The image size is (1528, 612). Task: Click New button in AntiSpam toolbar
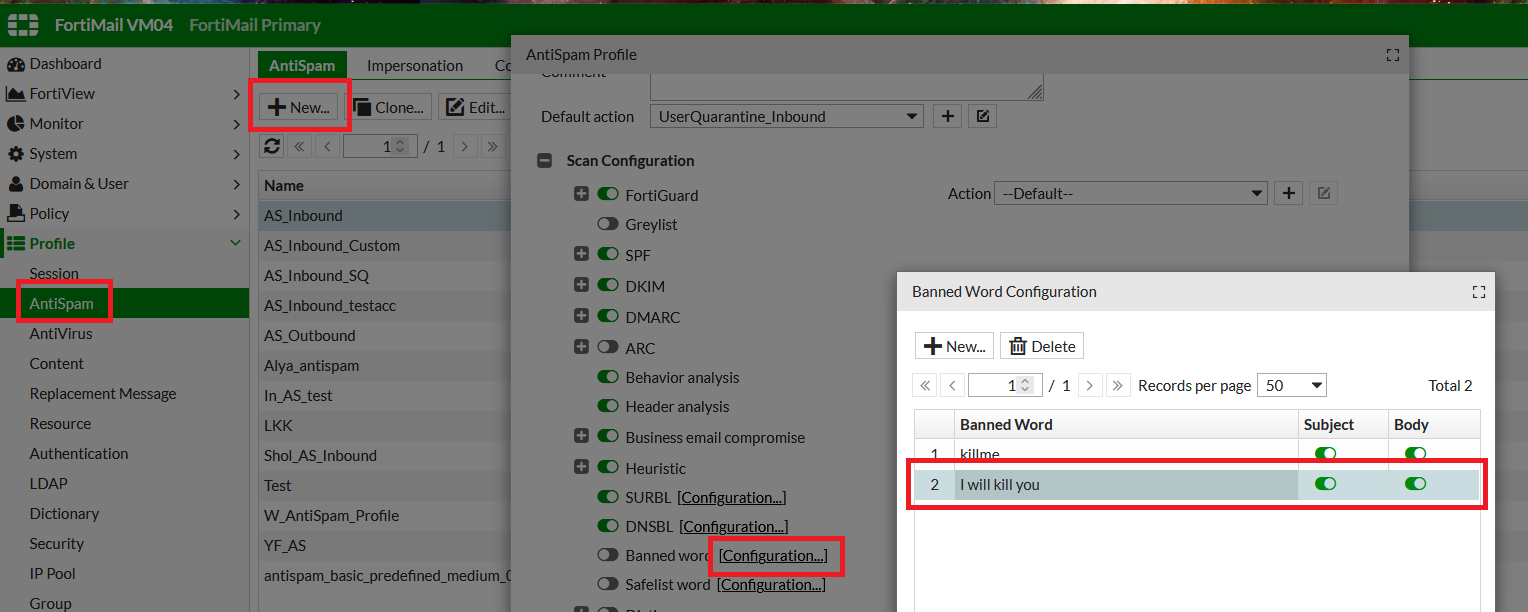(x=298, y=108)
